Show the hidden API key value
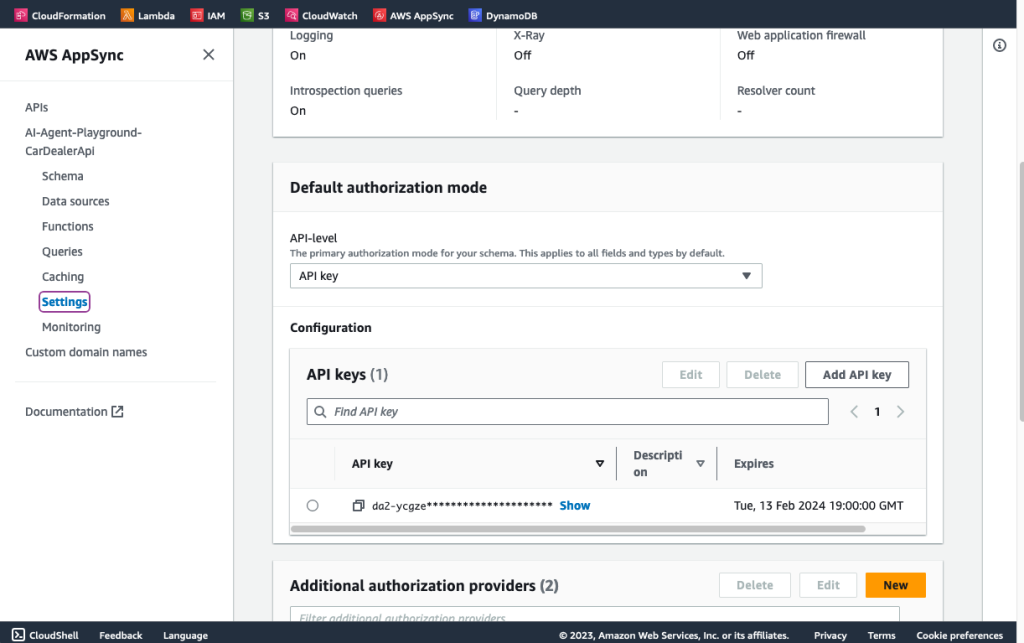1024x643 pixels. [x=574, y=505]
